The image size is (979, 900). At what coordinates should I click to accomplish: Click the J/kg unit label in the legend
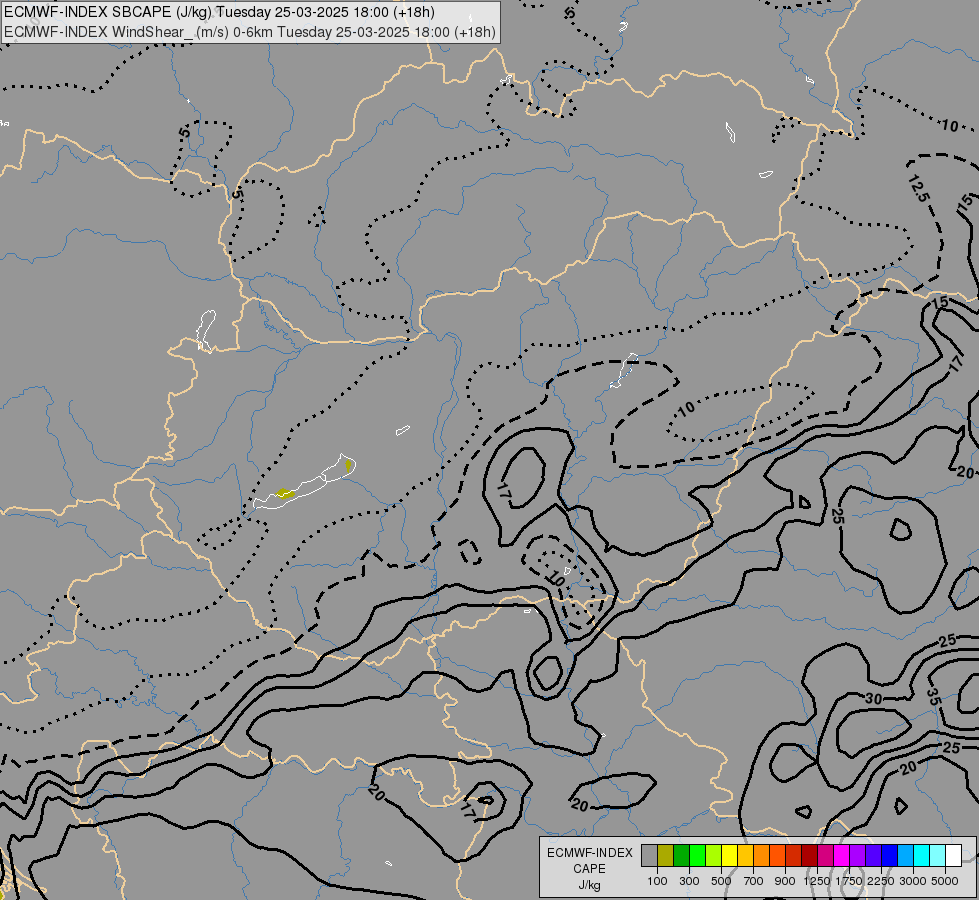click(x=589, y=885)
